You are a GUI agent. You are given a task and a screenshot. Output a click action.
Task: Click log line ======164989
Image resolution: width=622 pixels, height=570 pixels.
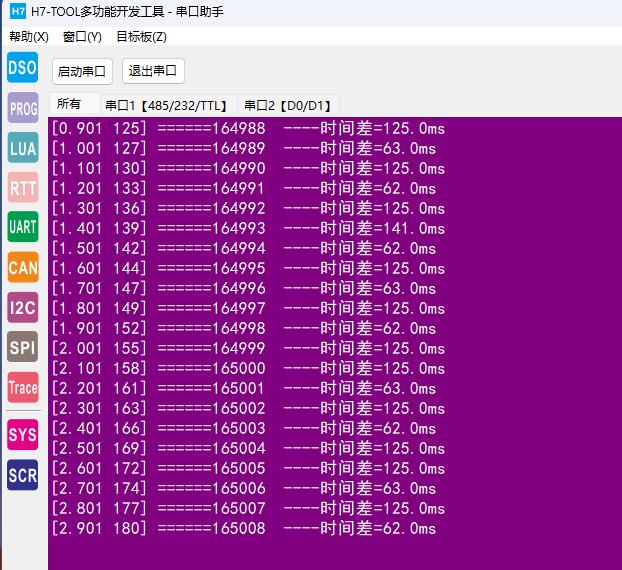pos(244,148)
